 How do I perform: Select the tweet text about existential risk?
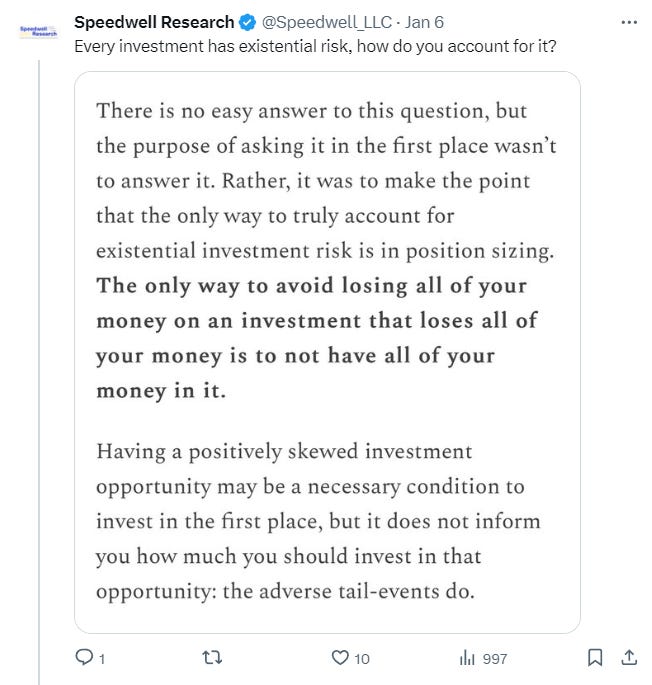point(315,46)
